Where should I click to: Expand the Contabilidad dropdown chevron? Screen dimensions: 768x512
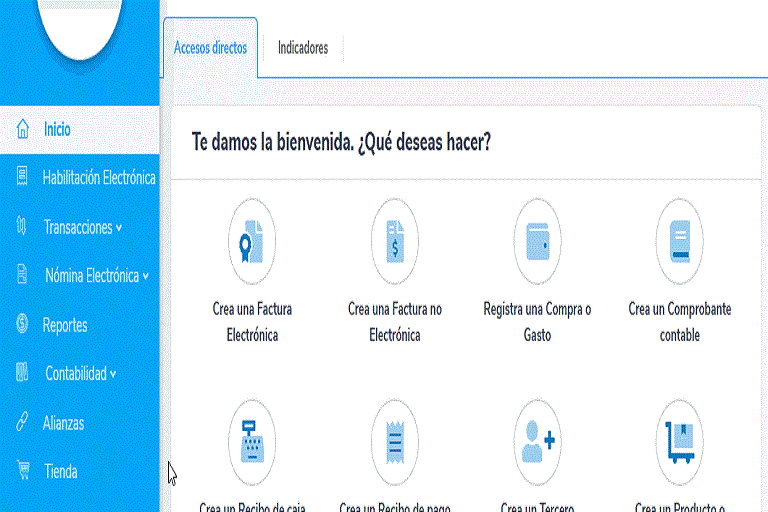tap(113, 375)
